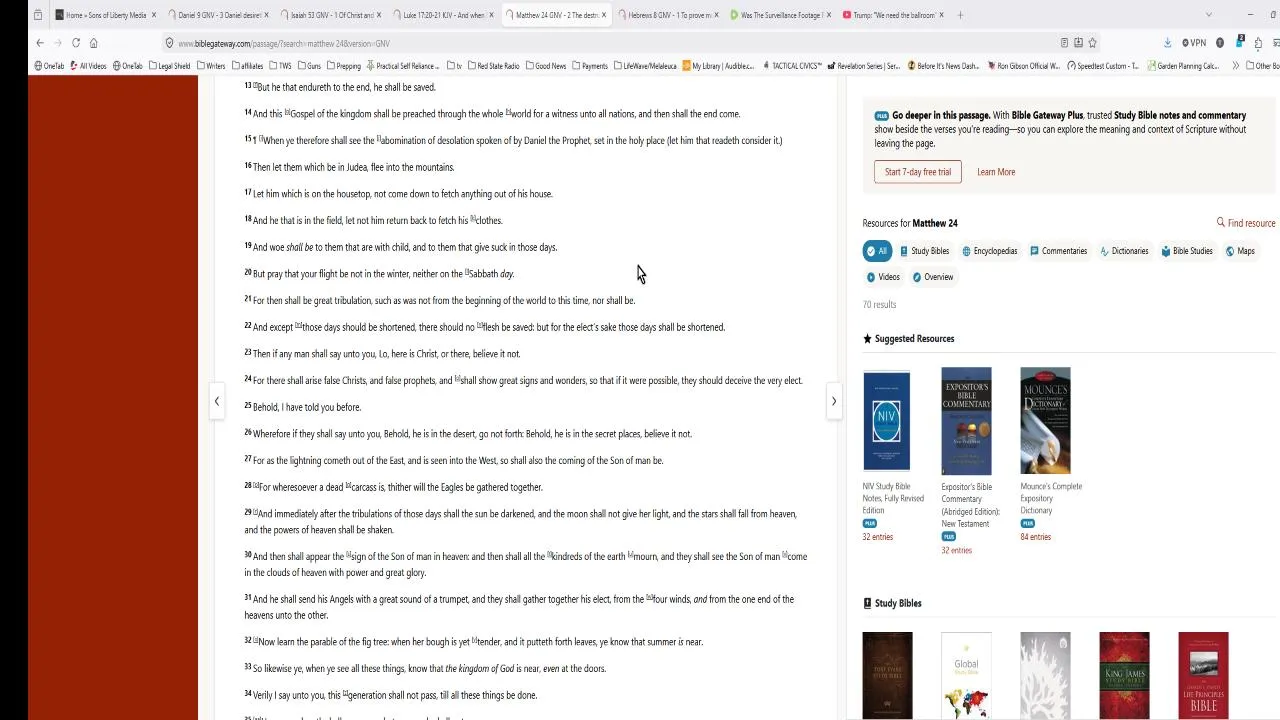
Task: Open the Prepping bookmarks folder
Action: click(x=344, y=66)
